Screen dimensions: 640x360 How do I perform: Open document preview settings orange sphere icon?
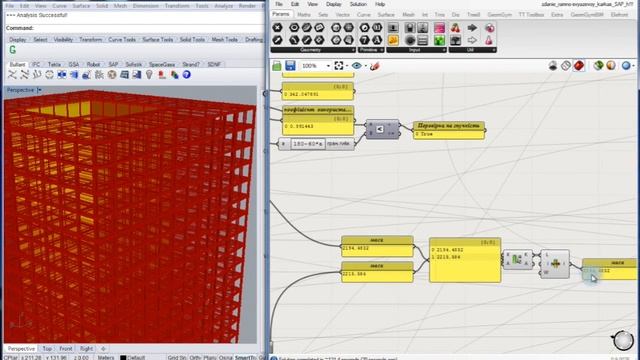tap(611, 65)
